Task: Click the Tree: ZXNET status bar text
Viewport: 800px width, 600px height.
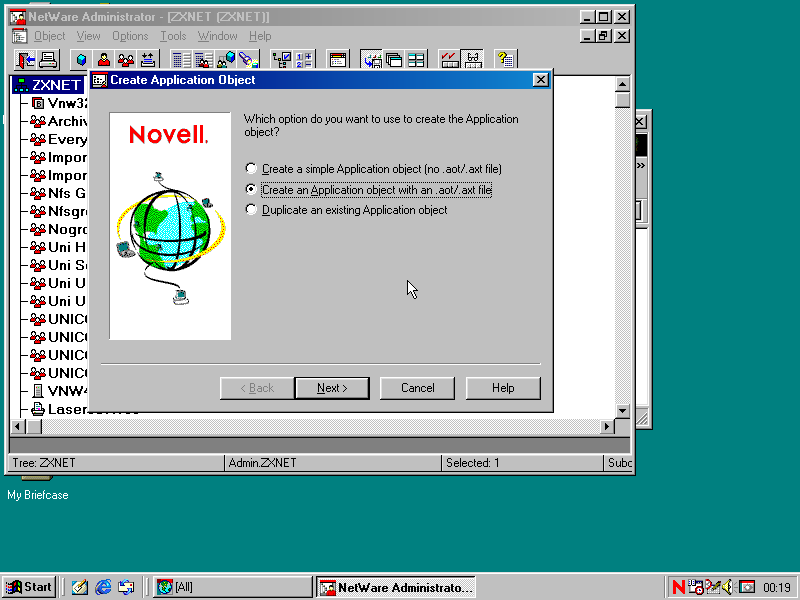Action: click(x=44, y=463)
